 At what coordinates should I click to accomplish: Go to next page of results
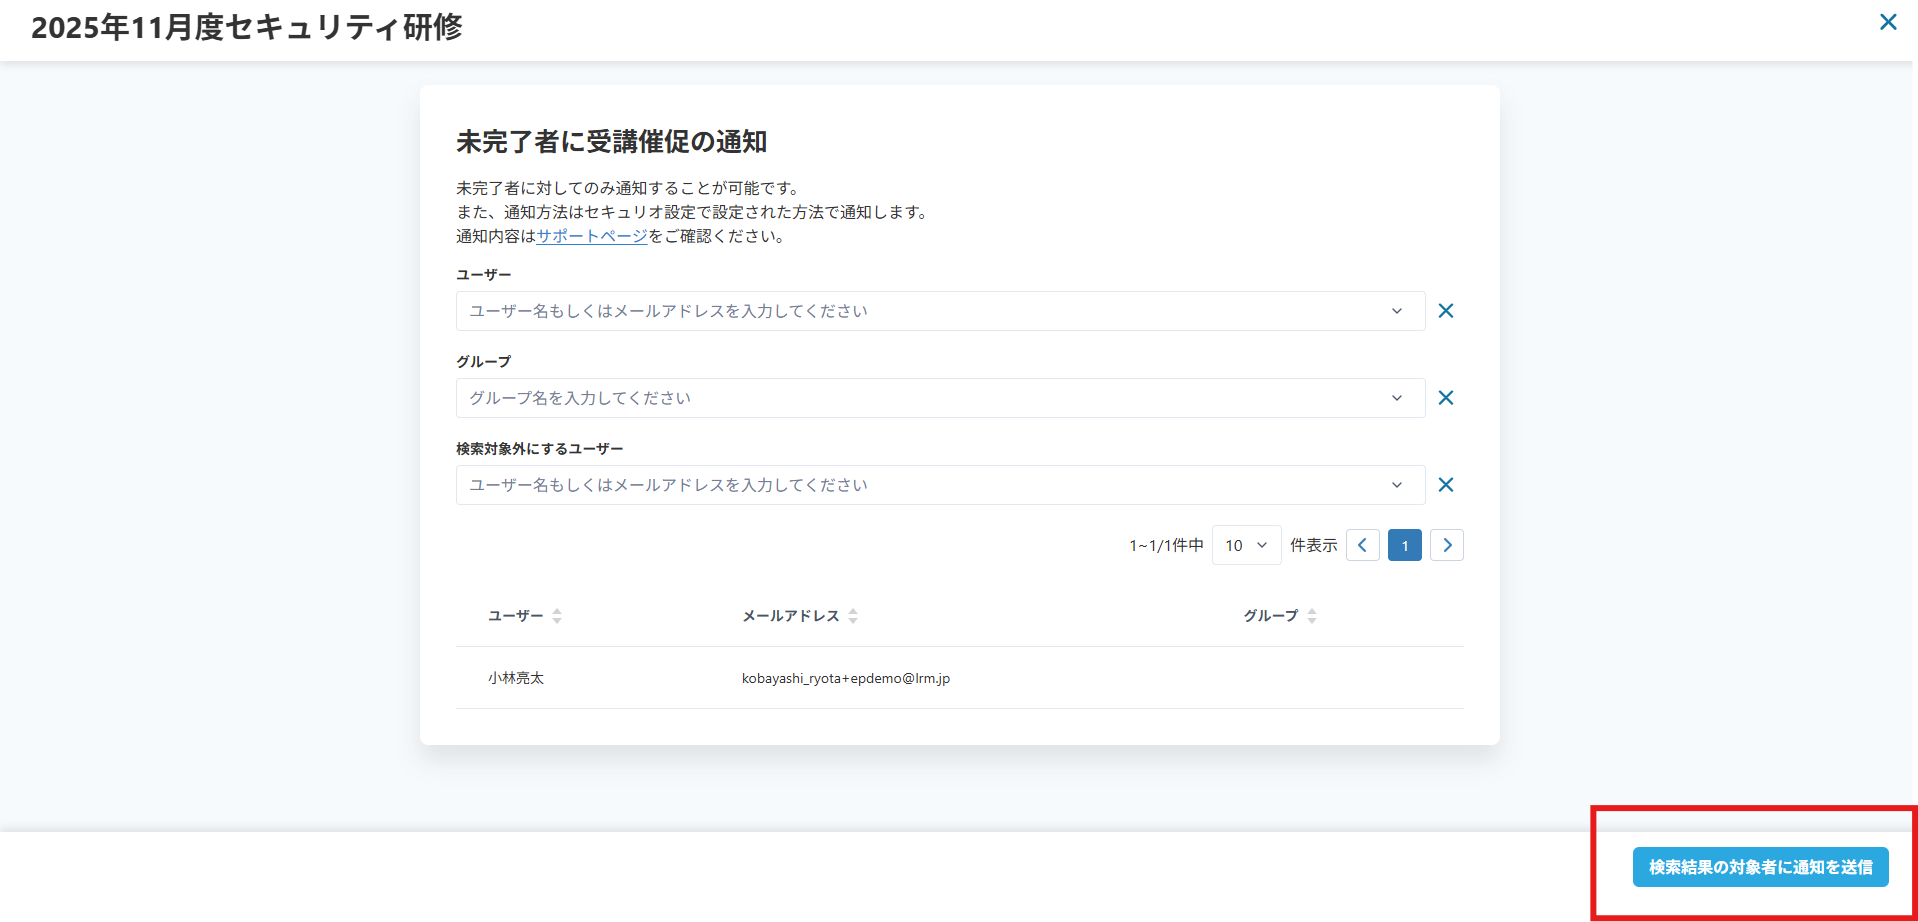click(1446, 545)
